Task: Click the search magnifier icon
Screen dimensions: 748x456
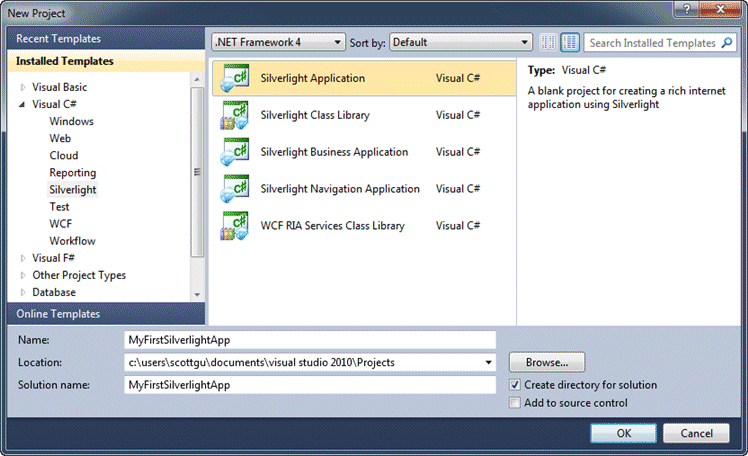Action: [x=727, y=43]
